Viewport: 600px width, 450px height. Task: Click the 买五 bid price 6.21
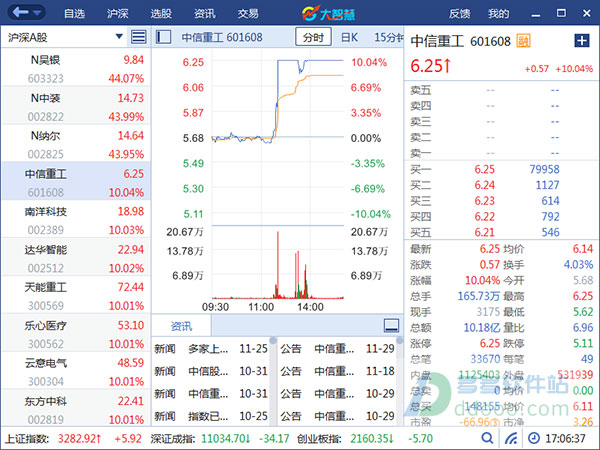point(484,232)
